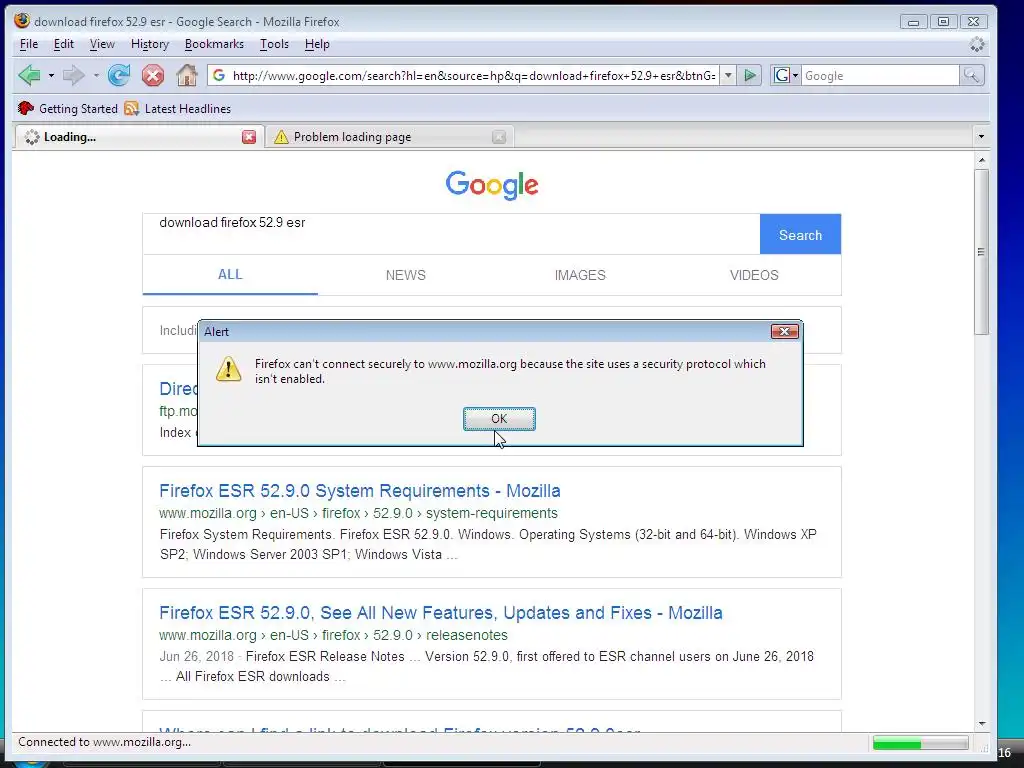Open the View menu

pyautogui.click(x=102, y=44)
